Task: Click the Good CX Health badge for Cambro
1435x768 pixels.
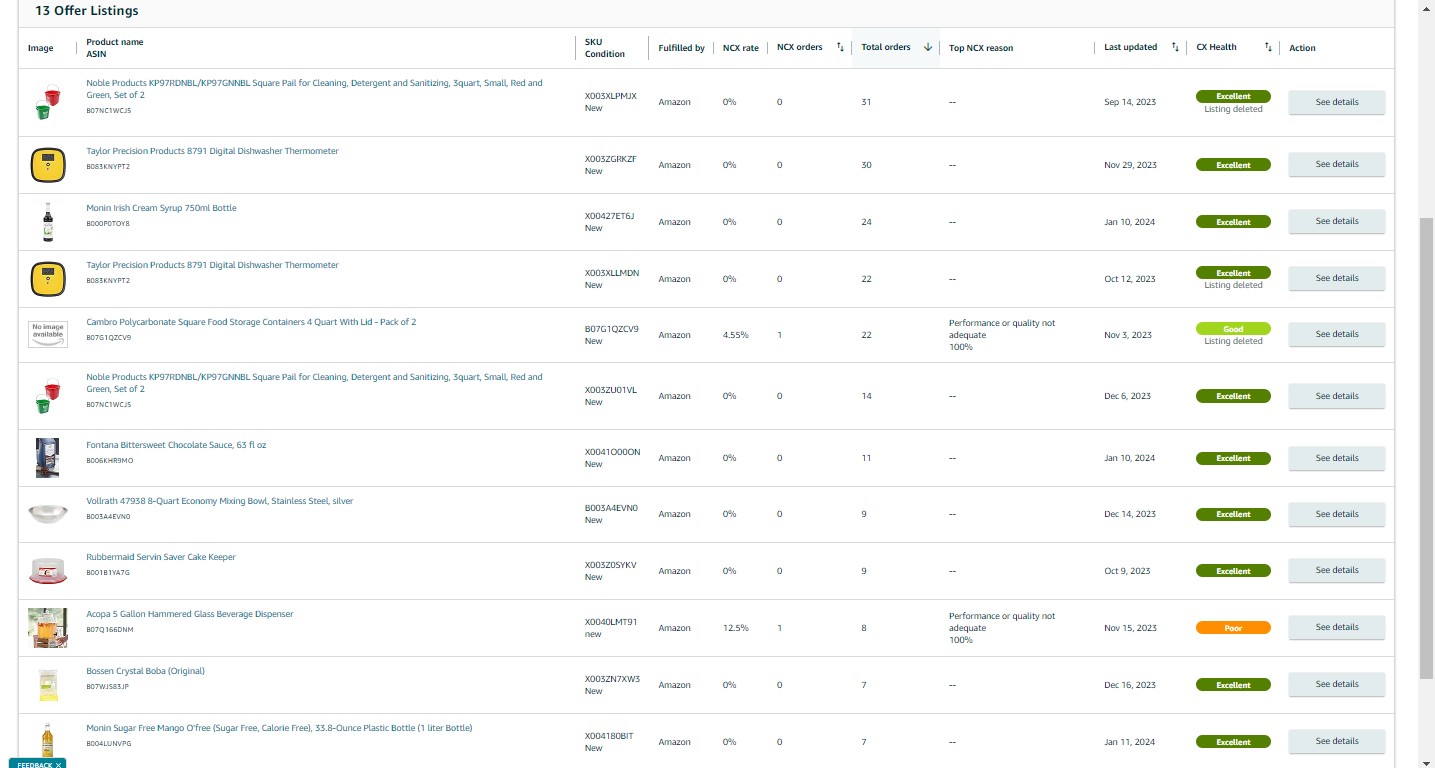Action: 1233,329
